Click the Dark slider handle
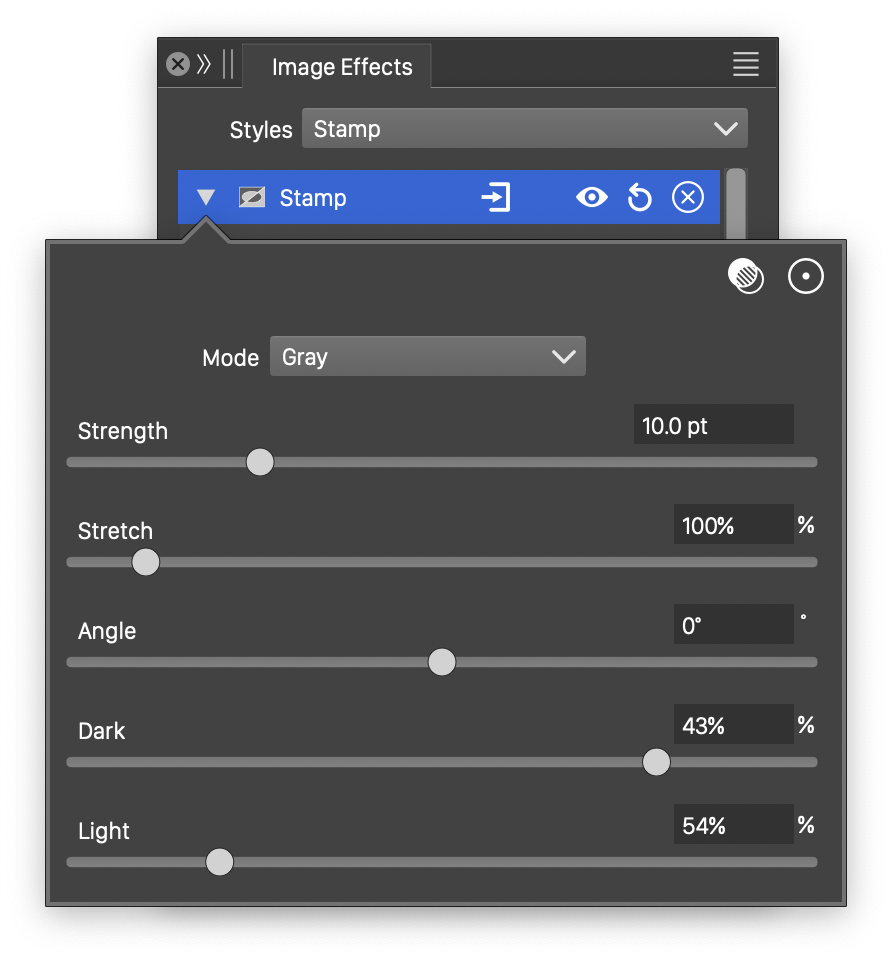This screenshot has width=892, height=960. pyautogui.click(x=656, y=762)
